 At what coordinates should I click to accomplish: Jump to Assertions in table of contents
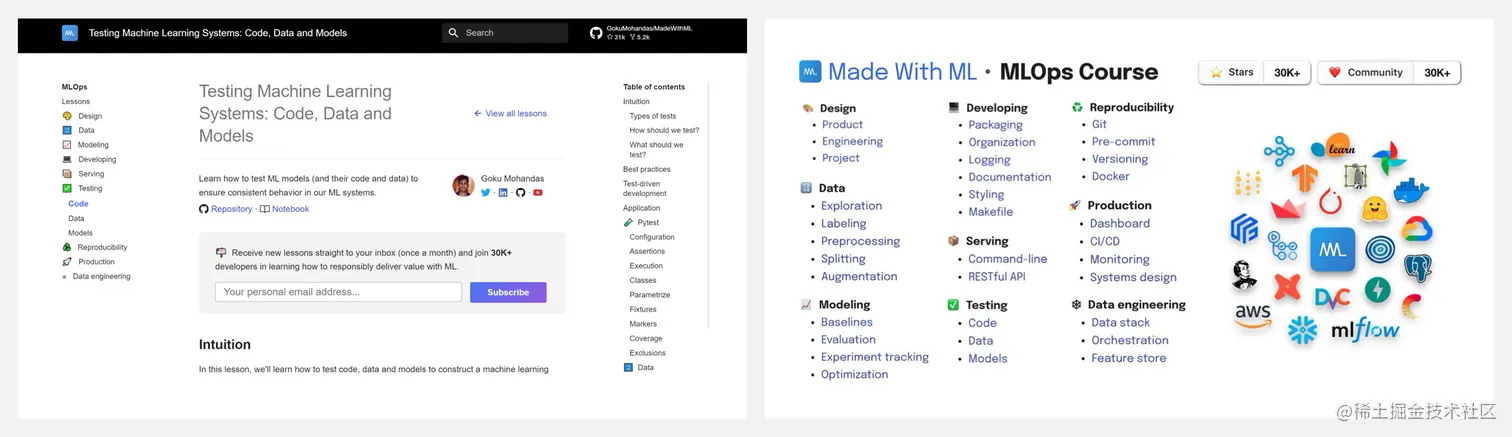647,251
